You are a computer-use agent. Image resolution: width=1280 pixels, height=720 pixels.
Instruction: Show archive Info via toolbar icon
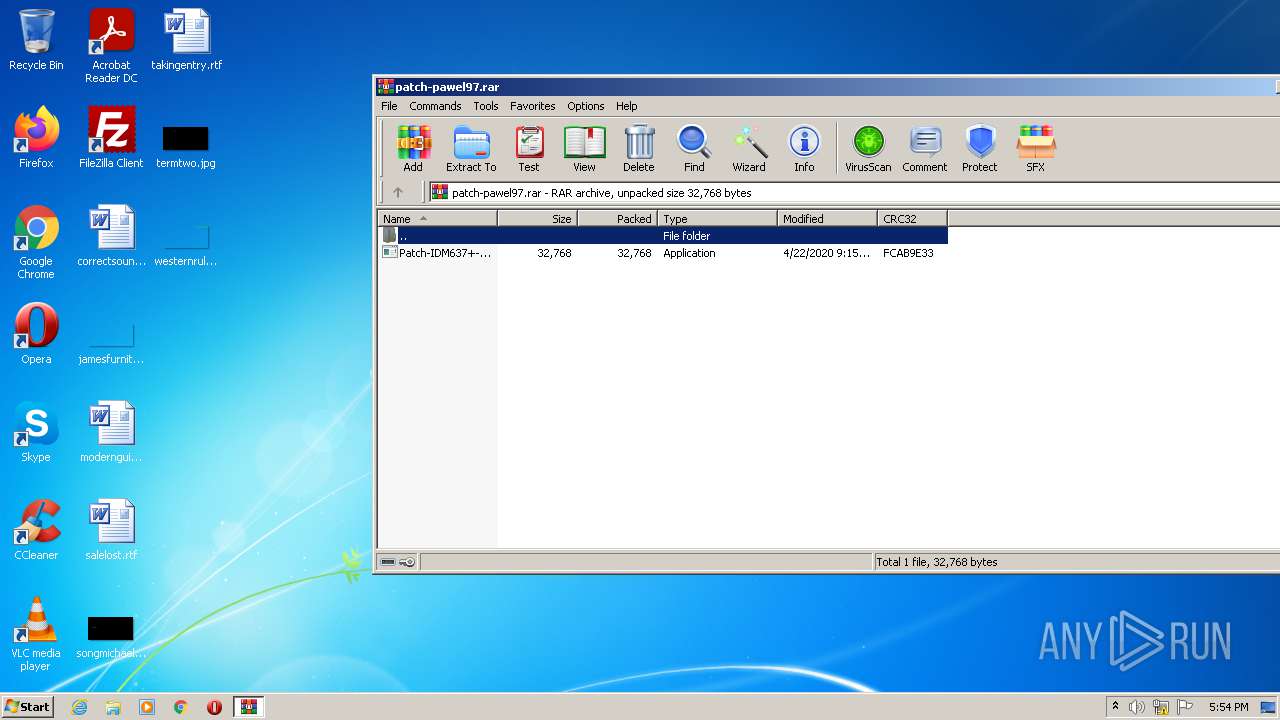pos(804,148)
